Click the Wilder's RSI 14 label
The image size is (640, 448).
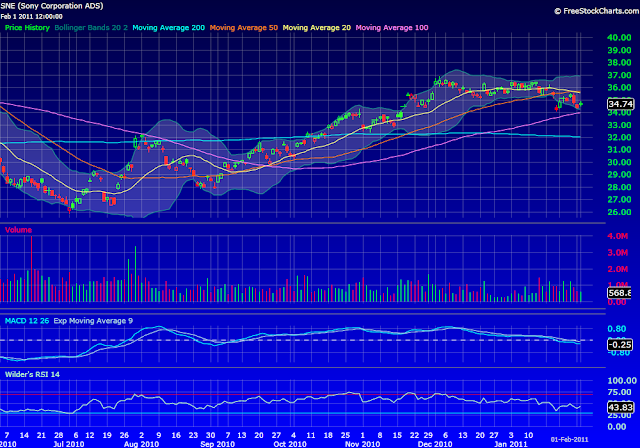pos(32,374)
